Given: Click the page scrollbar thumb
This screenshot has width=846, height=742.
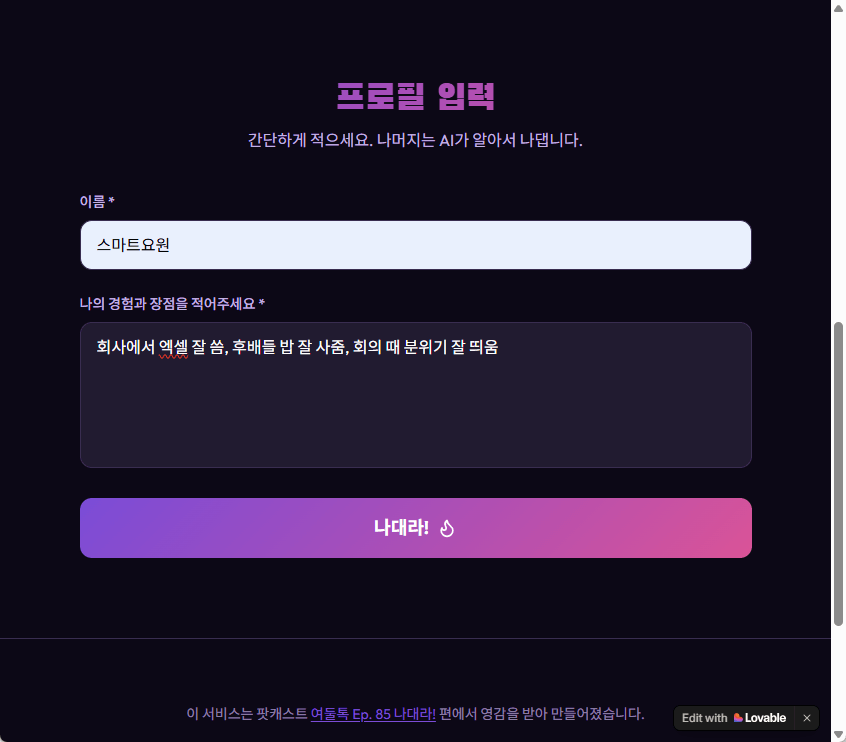Looking at the screenshot, I should click(838, 473).
